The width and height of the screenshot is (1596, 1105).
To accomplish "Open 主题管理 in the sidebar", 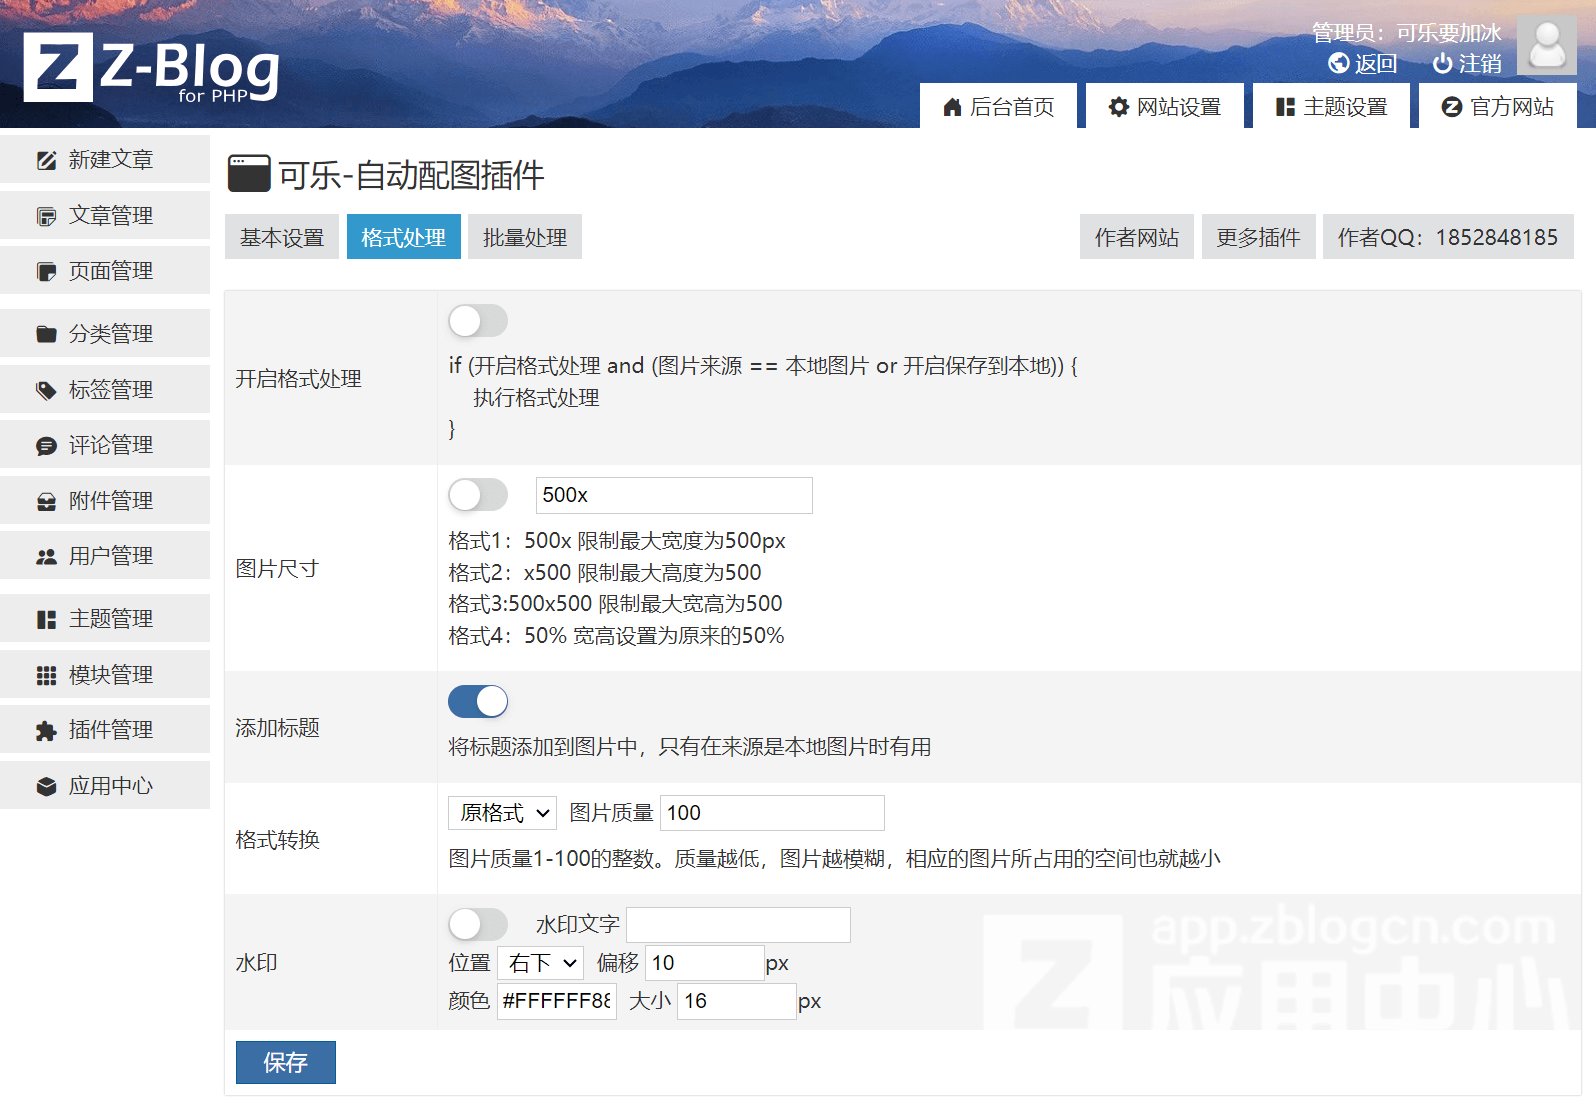I will coord(105,619).
